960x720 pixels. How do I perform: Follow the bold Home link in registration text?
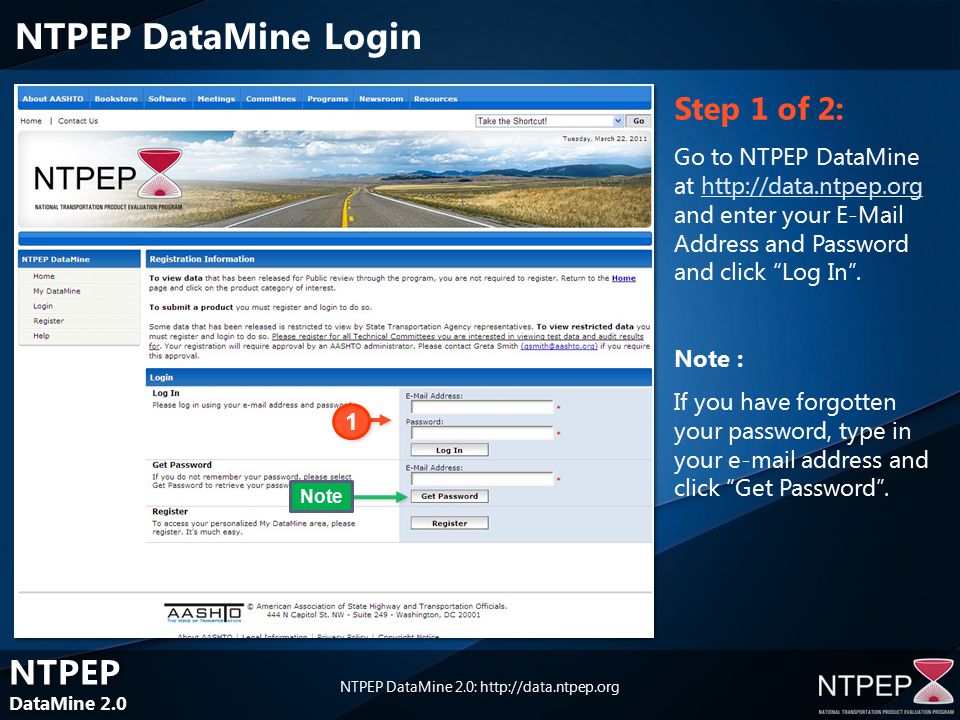coord(624,278)
